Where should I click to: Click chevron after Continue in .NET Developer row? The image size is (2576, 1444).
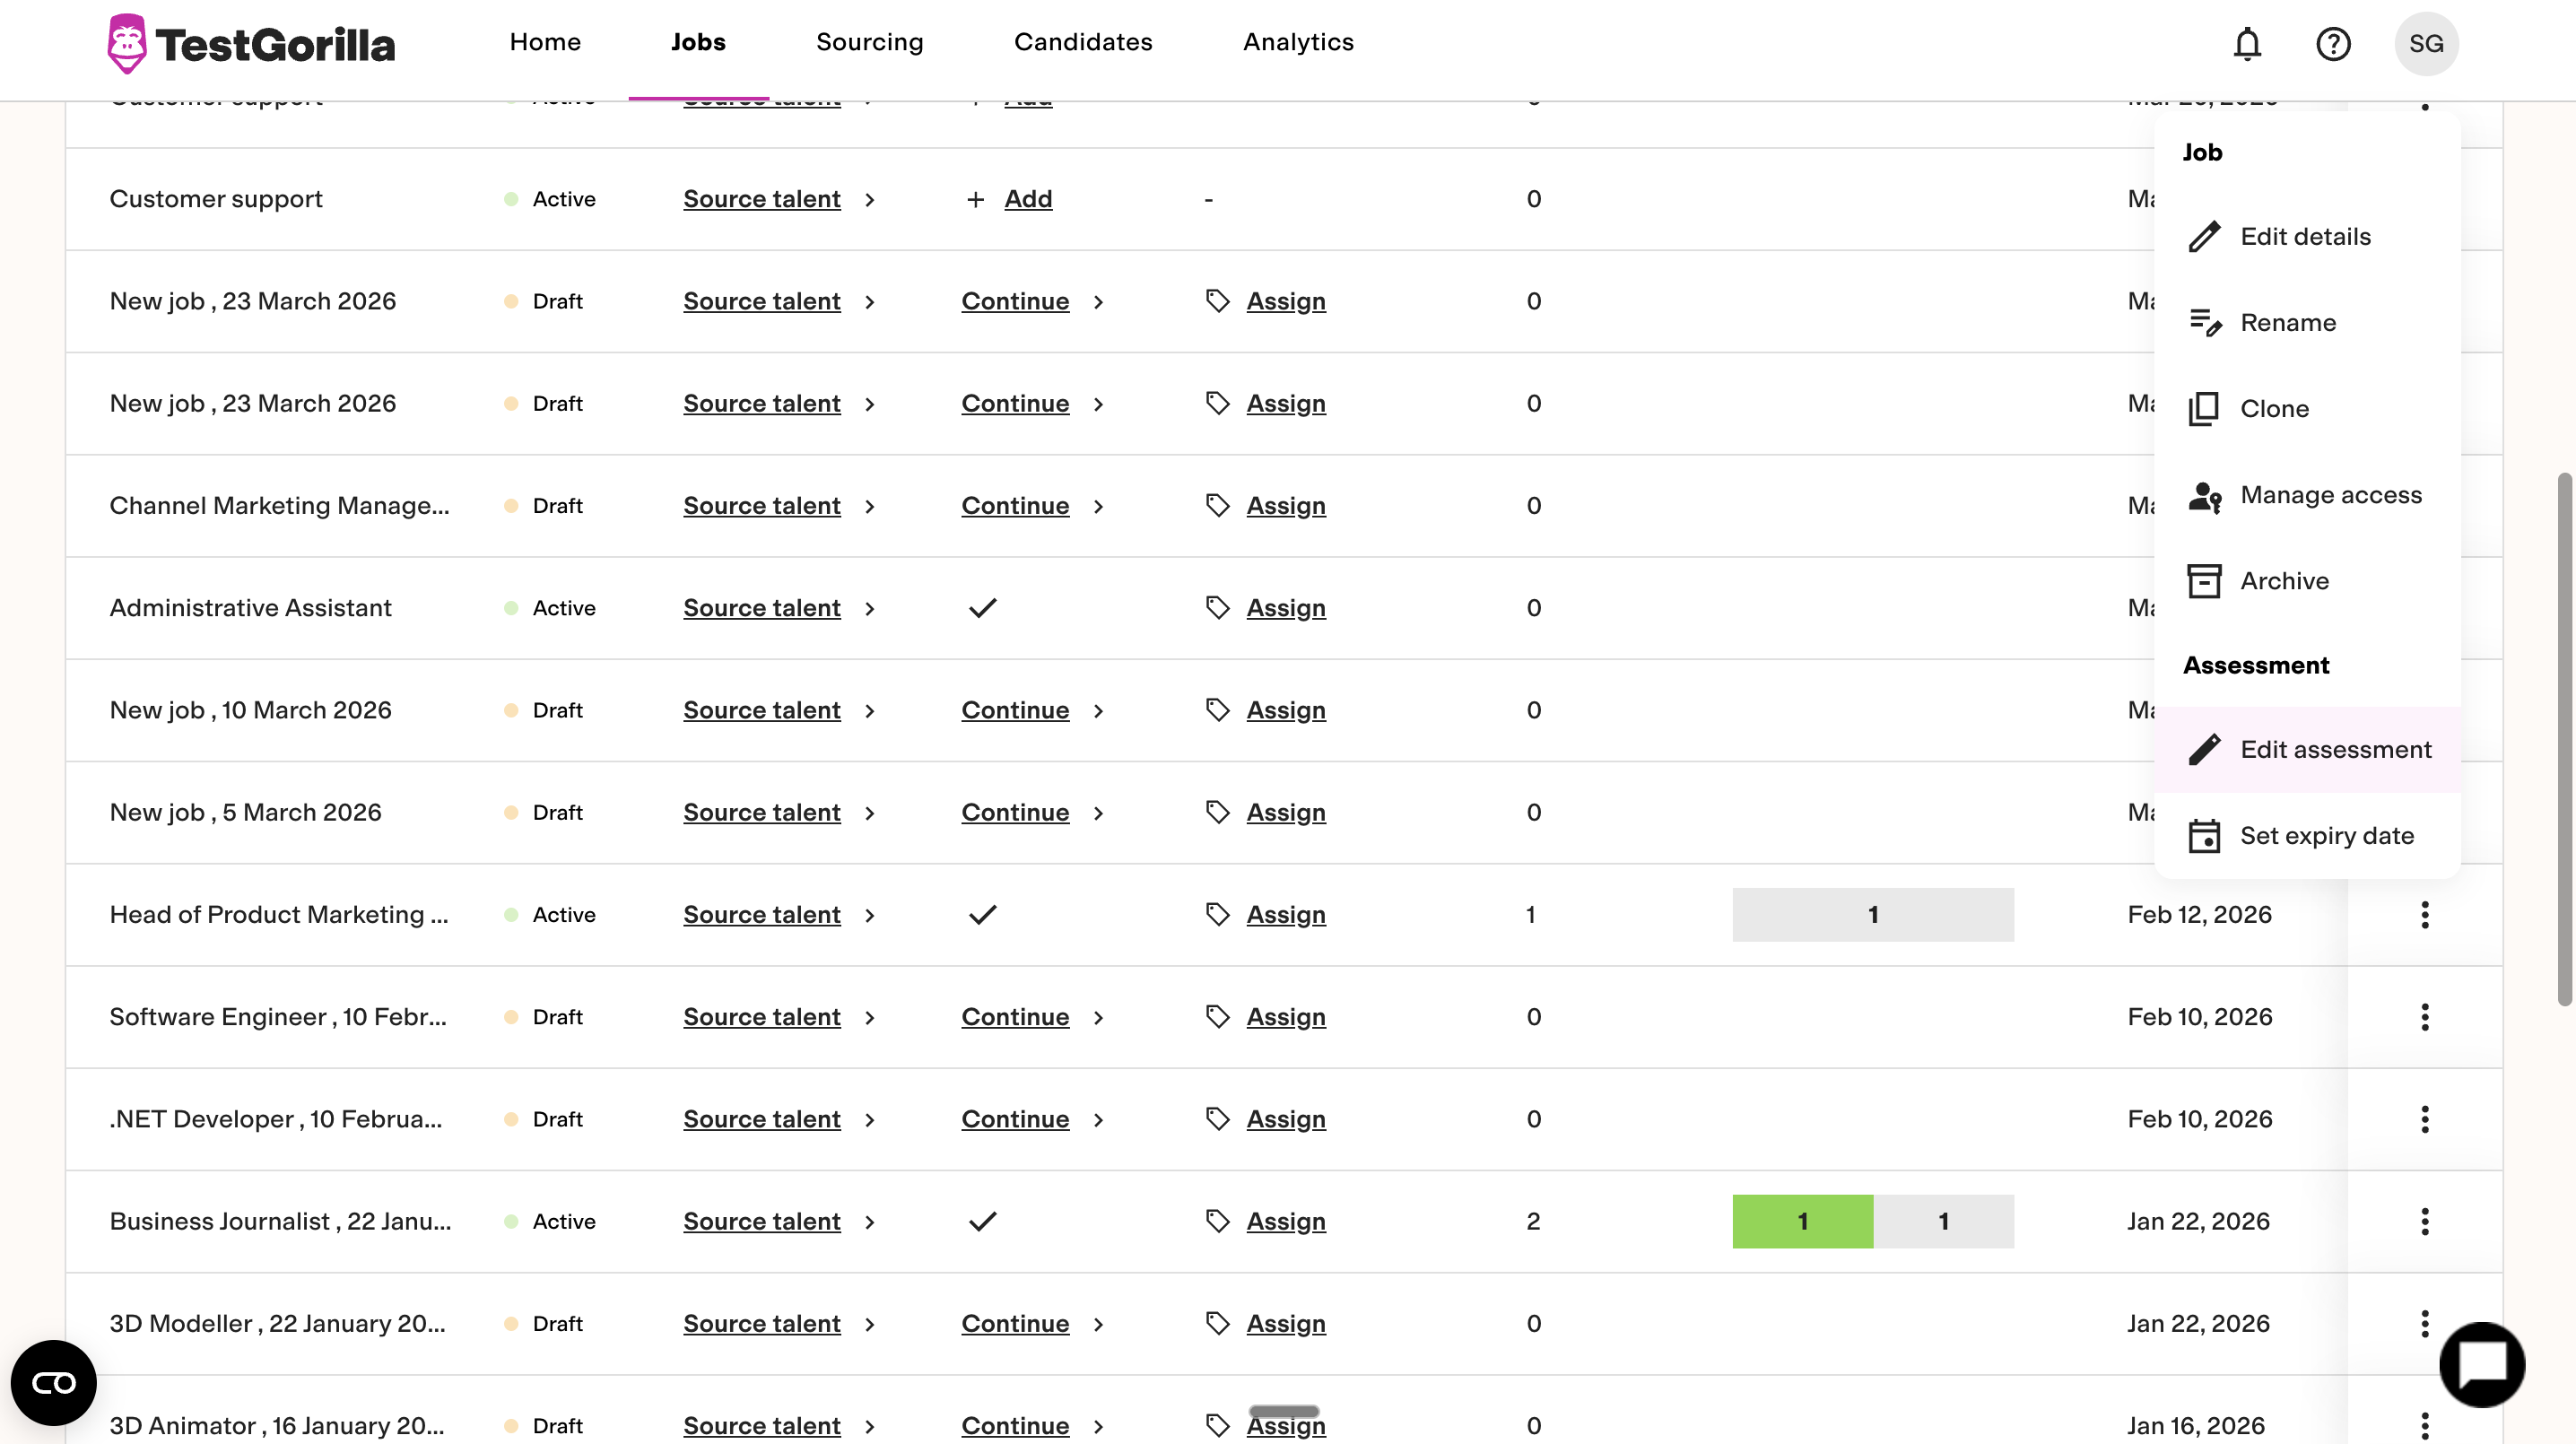[1098, 1120]
